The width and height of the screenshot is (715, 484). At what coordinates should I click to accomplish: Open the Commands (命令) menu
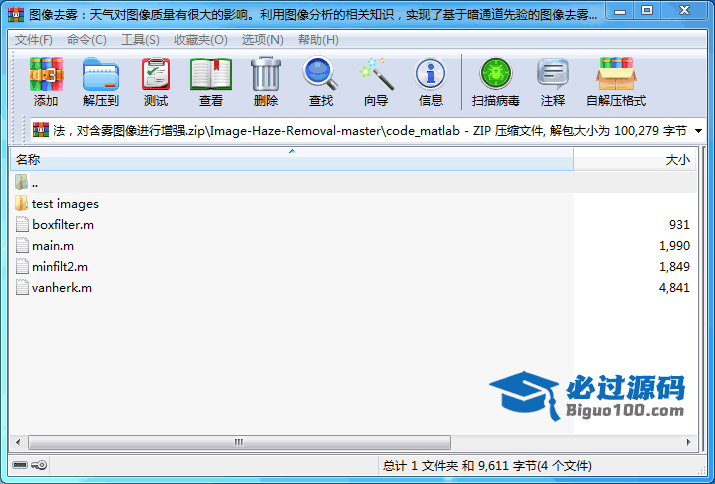[x=87, y=40]
